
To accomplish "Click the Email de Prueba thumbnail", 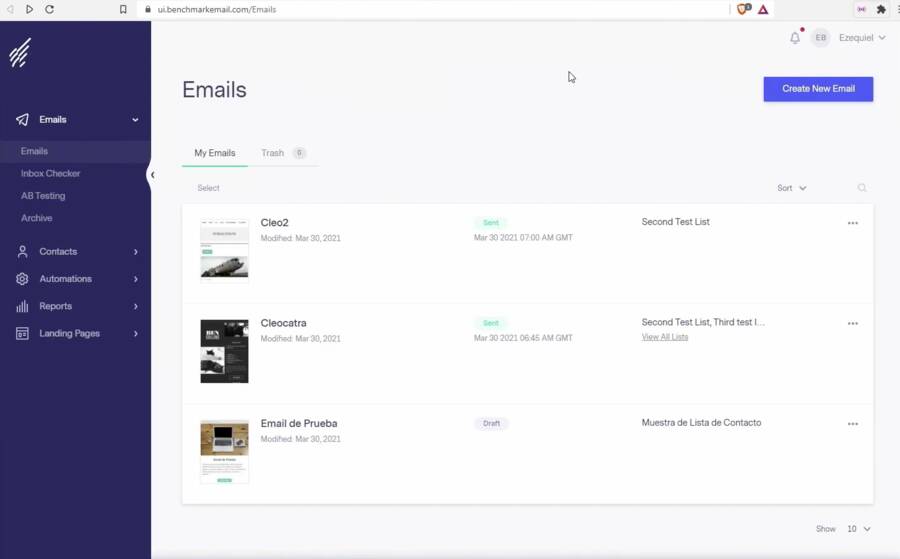I will tap(224, 452).
